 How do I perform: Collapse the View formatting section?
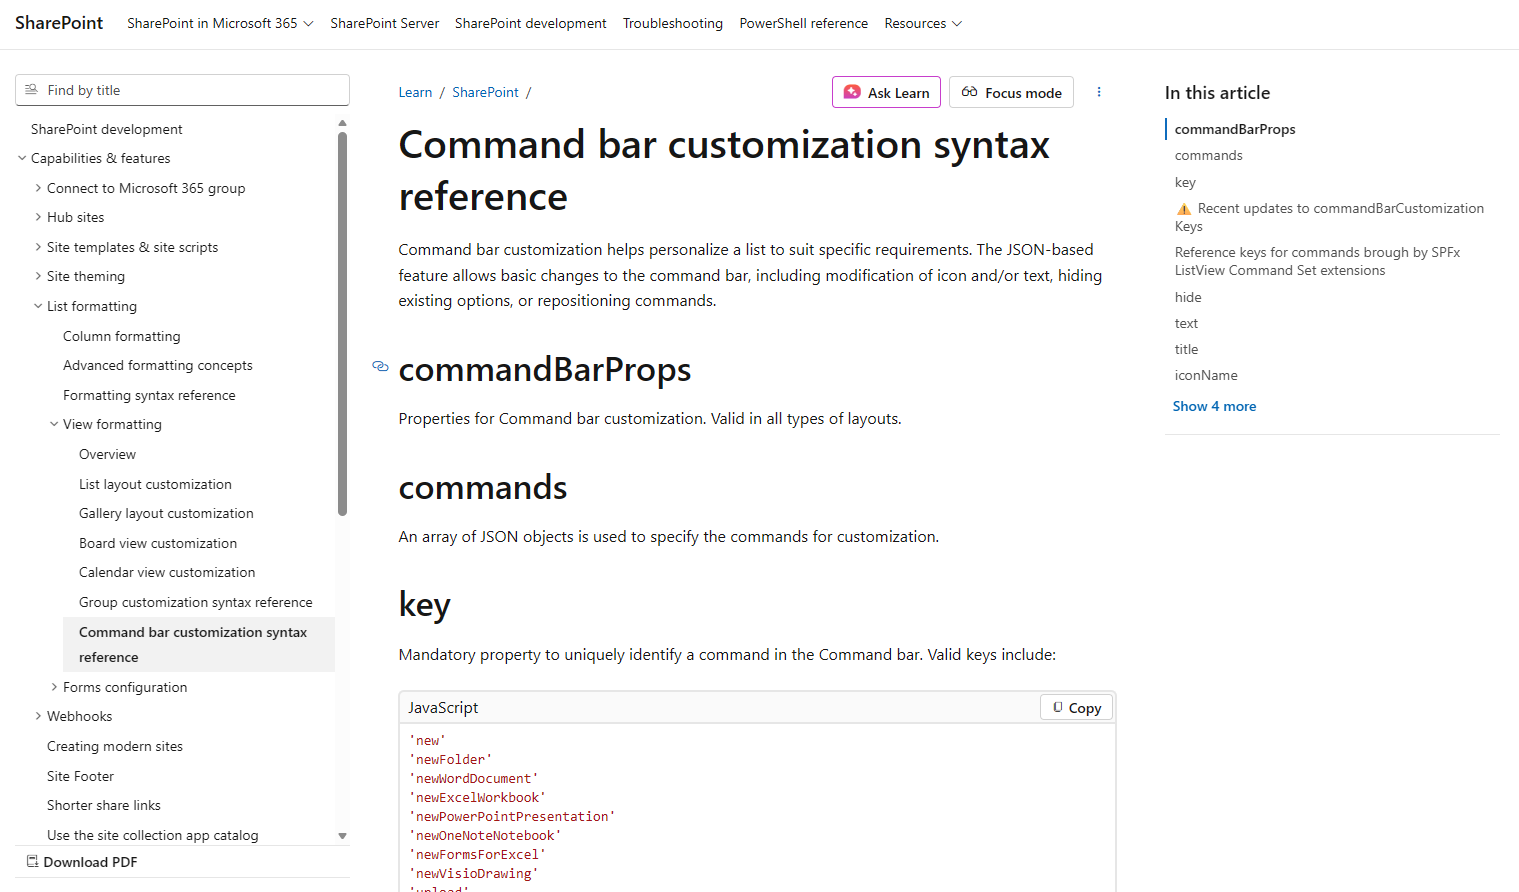click(54, 424)
